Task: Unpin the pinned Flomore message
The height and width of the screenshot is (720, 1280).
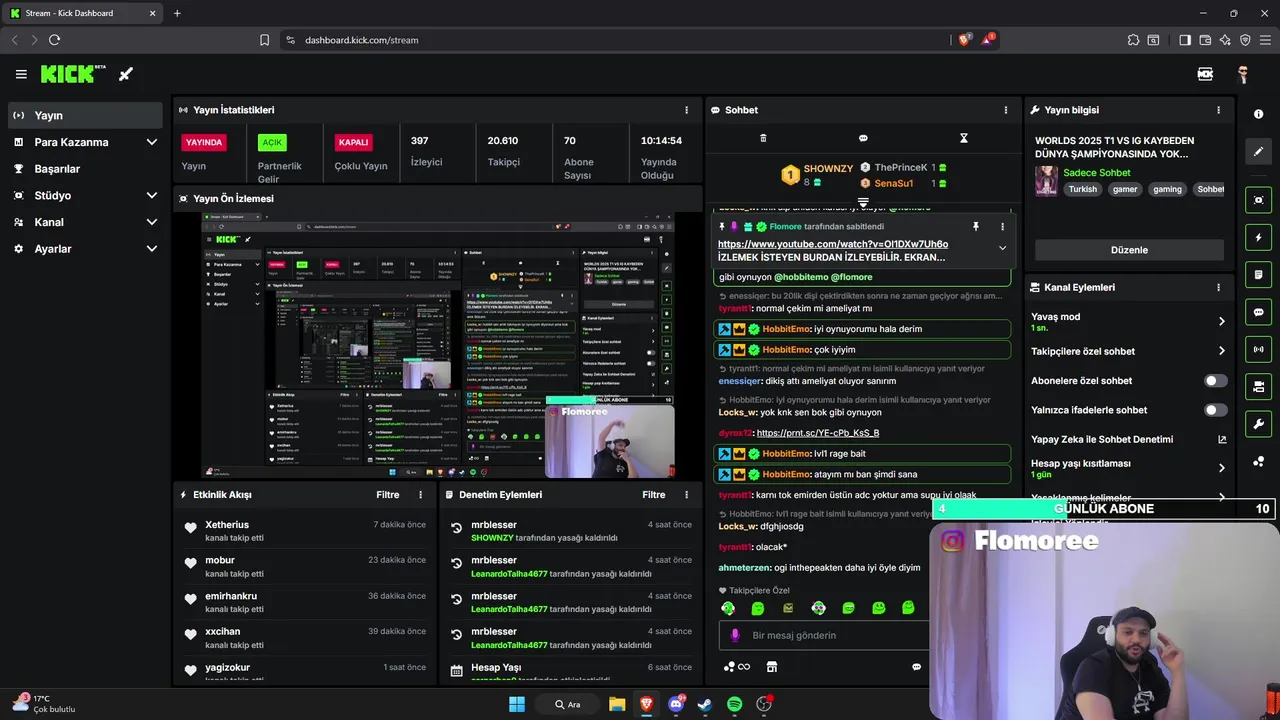Action: 975,227
